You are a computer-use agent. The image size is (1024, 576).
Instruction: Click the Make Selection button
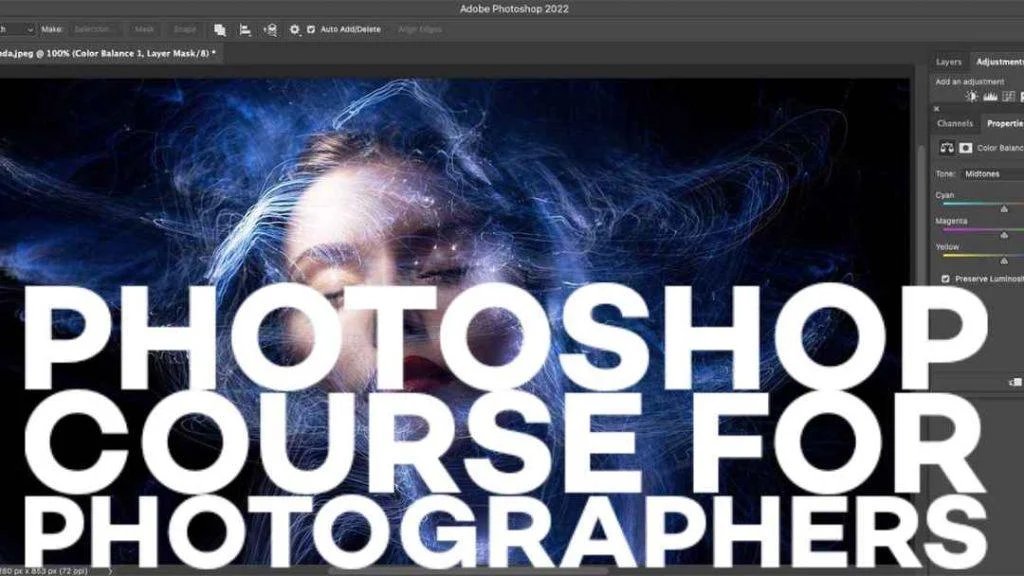pos(93,30)
